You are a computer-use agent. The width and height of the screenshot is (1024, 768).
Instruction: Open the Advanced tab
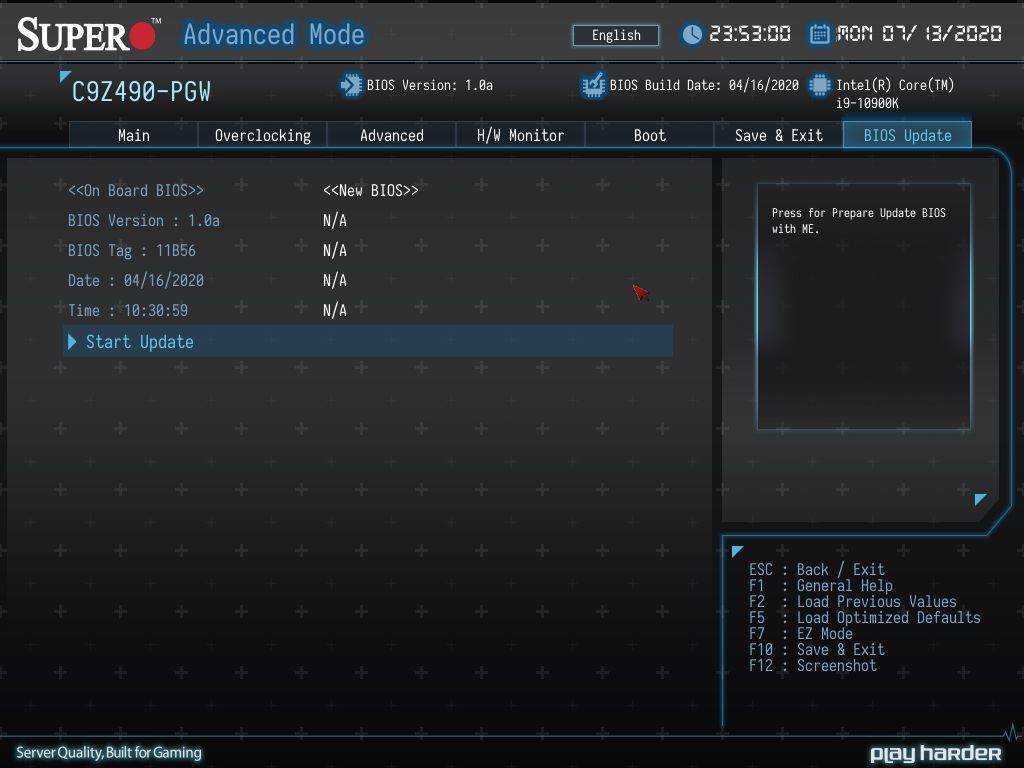pyautogui.click(x=391, y=135)
